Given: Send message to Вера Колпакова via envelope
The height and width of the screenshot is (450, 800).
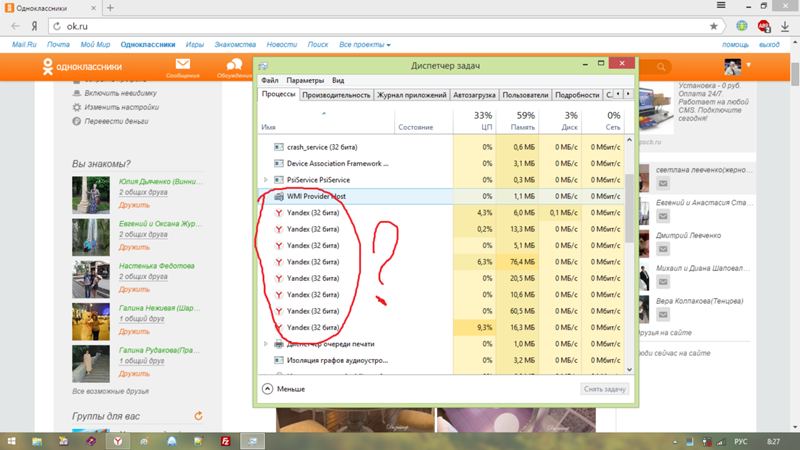Looking at the screenshot, I should click(x=663, y=314).
